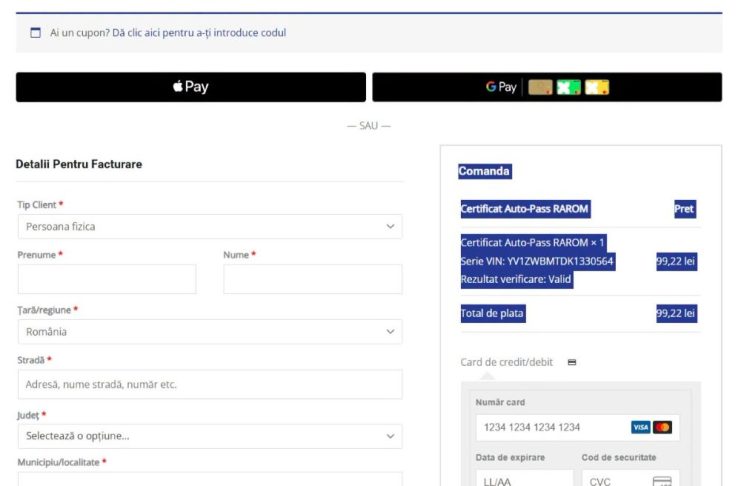Click the gold card icon in Google Pay

(540, 87)
